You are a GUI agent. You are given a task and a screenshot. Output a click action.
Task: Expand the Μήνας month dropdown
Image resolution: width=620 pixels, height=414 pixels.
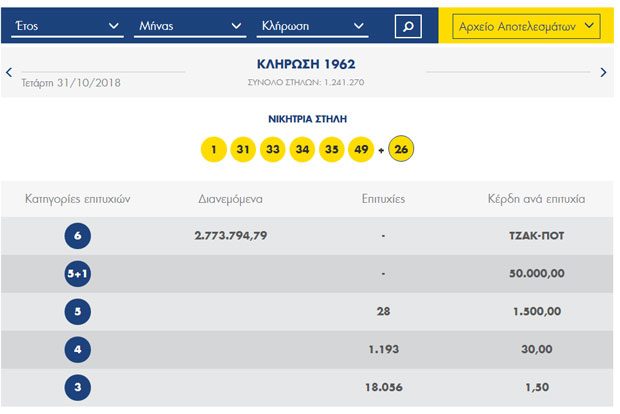coord(189,26)
